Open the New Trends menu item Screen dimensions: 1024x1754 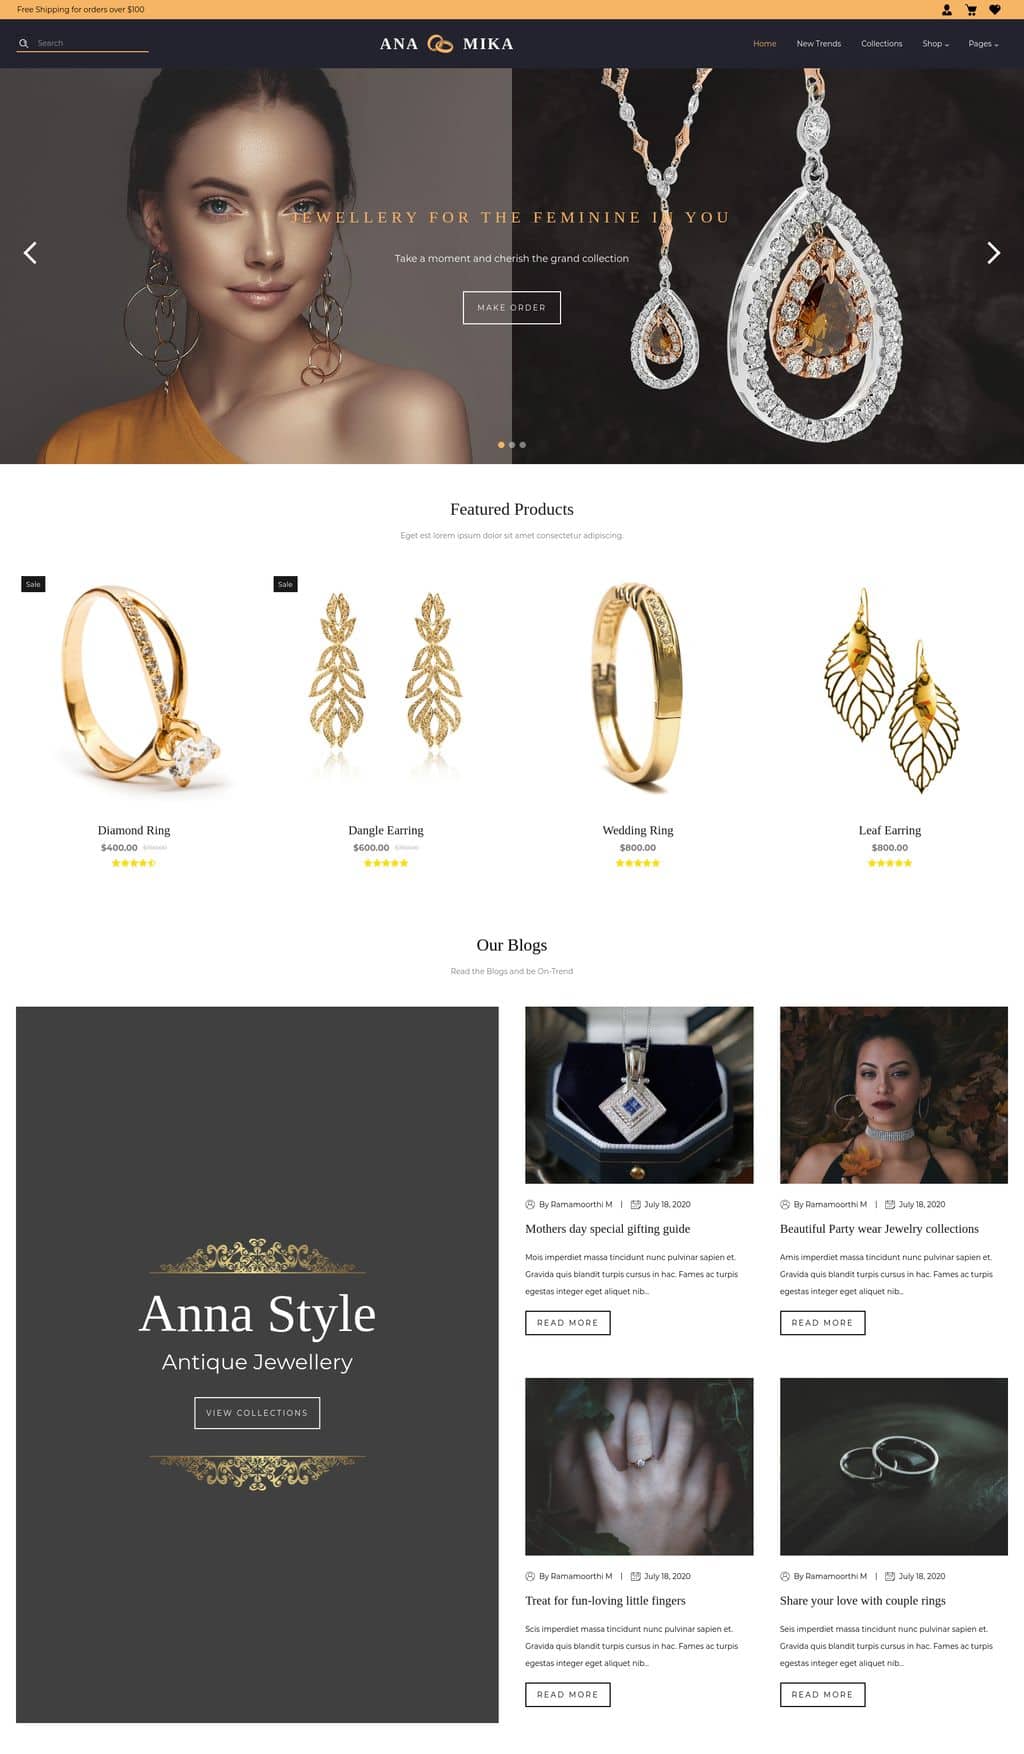click(x=819, y=44)
